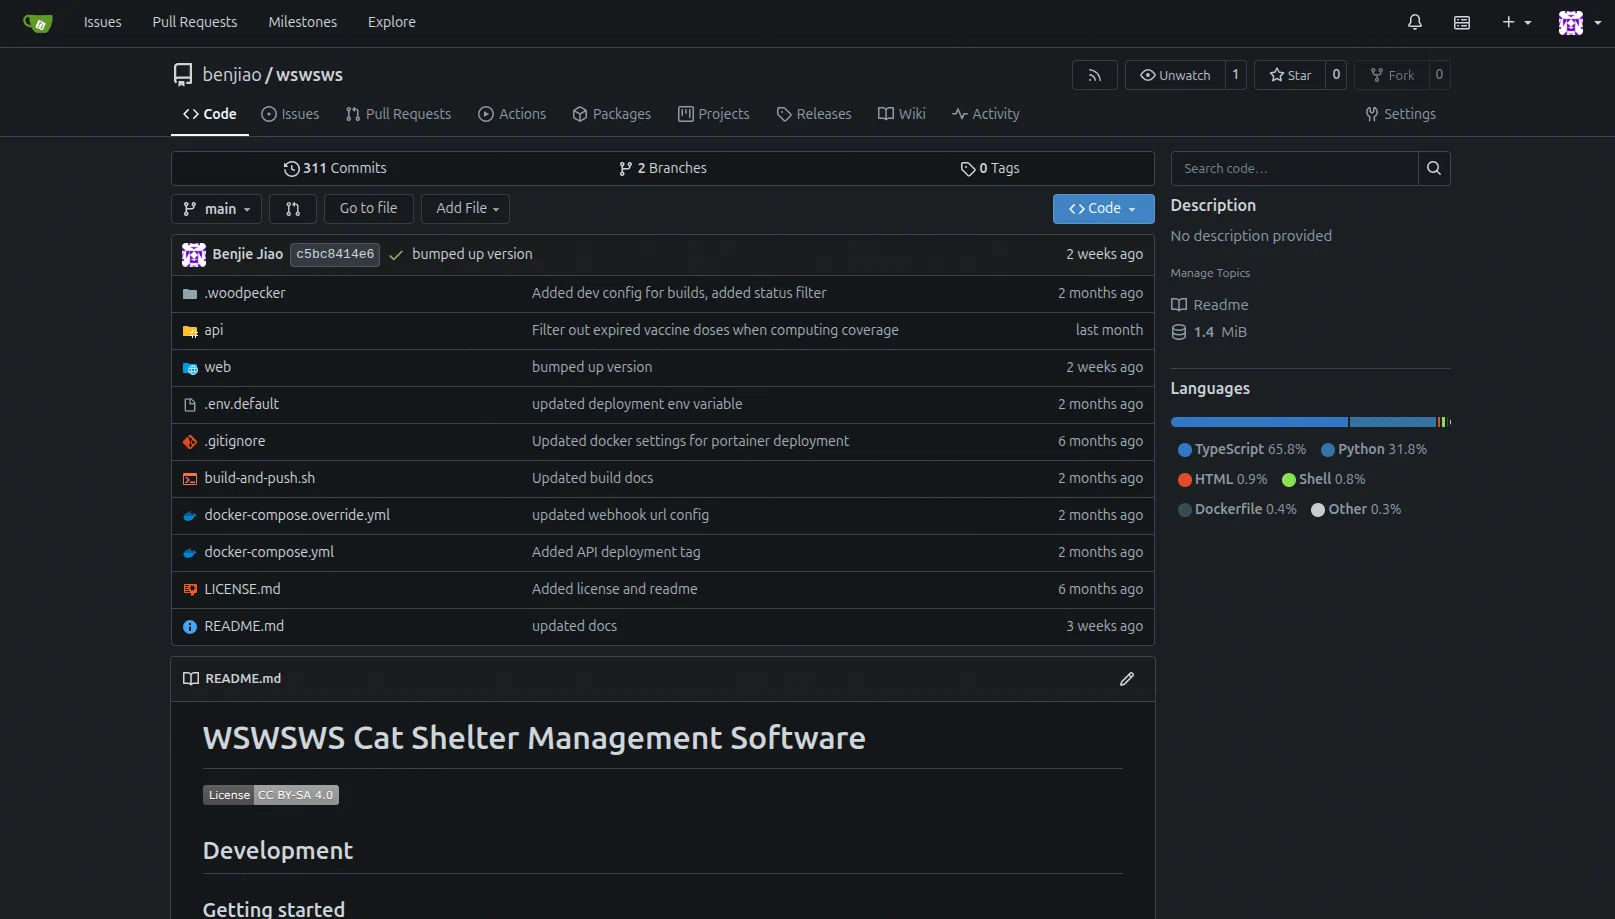The height and width of the screenshot is (919, 1615).
Task: Toggle Star on this repository
Action: [1289, 75]
